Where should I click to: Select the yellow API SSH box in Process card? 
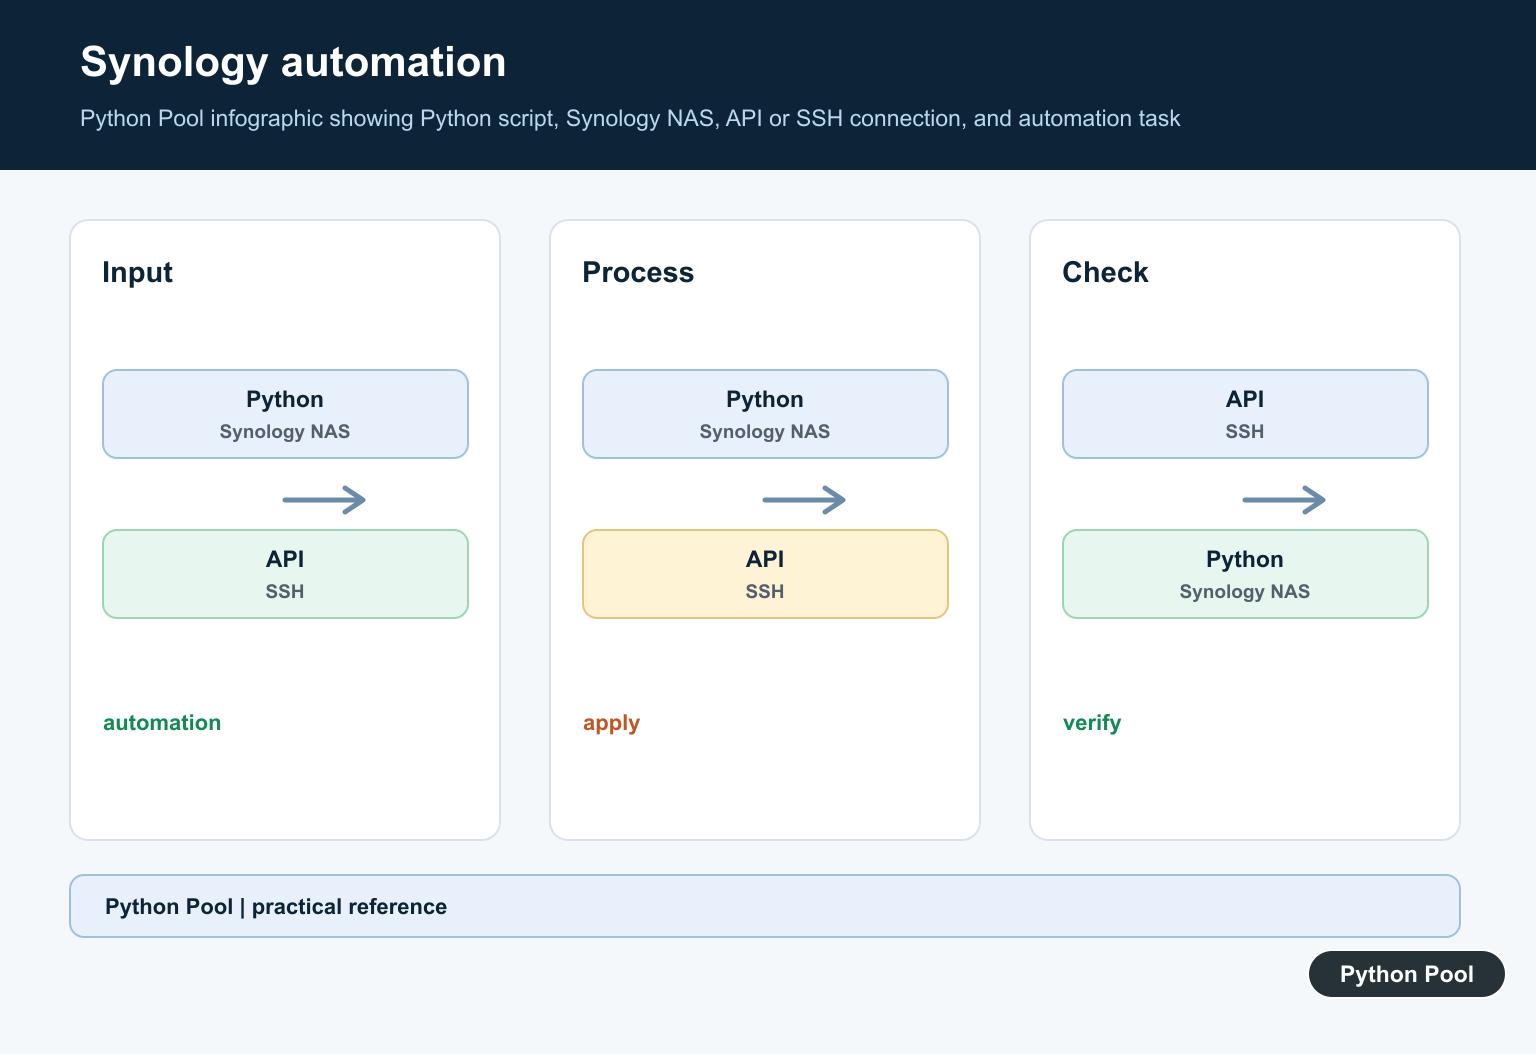pyautogui.click(x=765, y=574)
